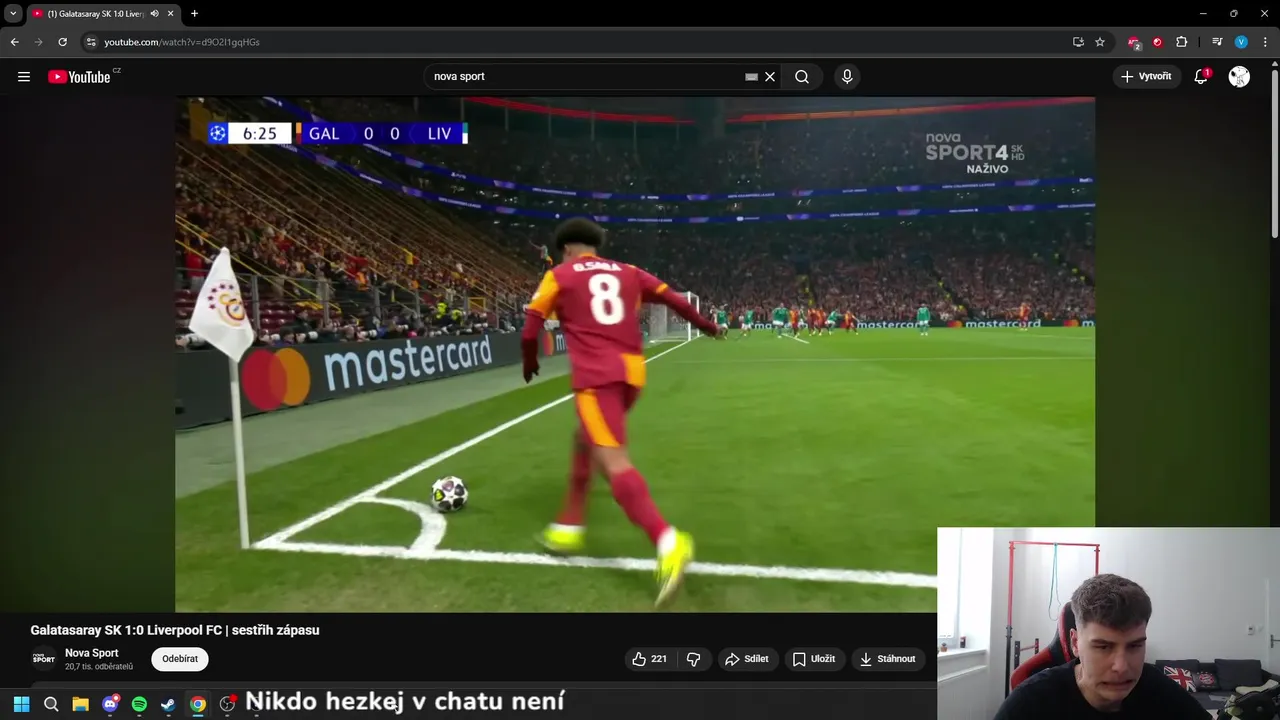Open Spotify from the taskbar
Viewport: 1280px width, 720px height.
pos(139,704)
